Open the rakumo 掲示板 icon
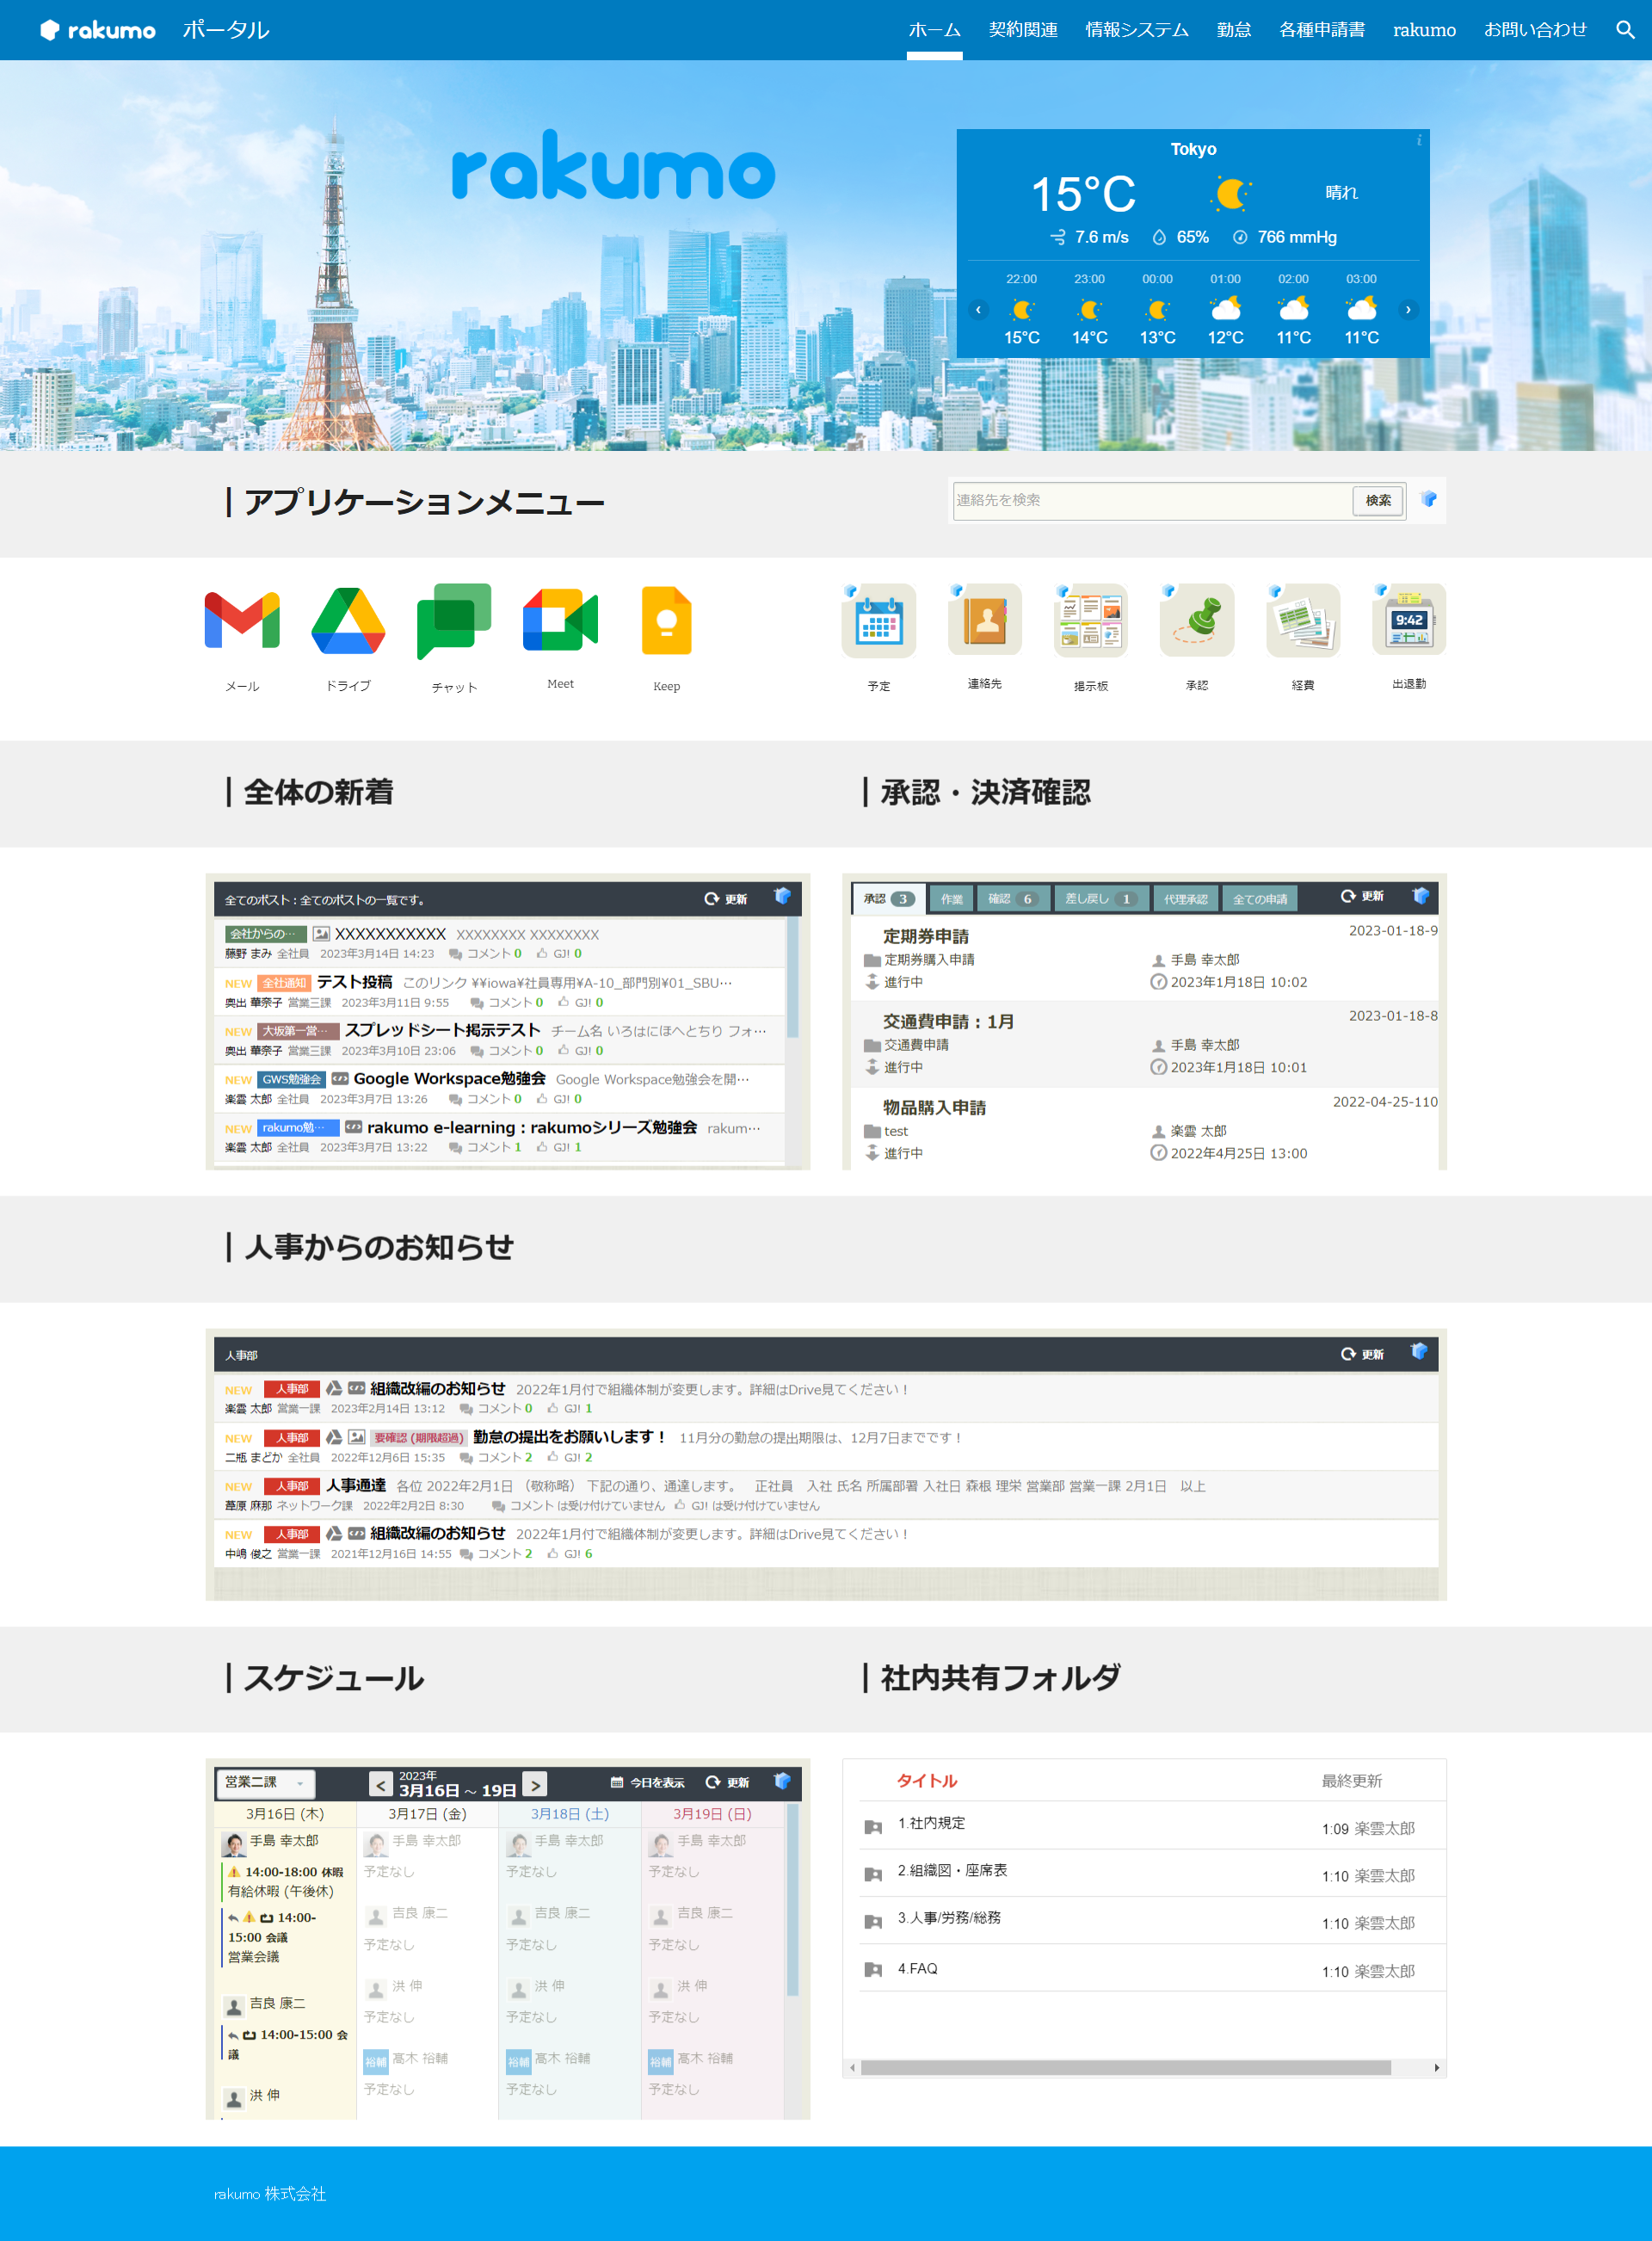1652x2241 pixels. [x=1091, y=621]
